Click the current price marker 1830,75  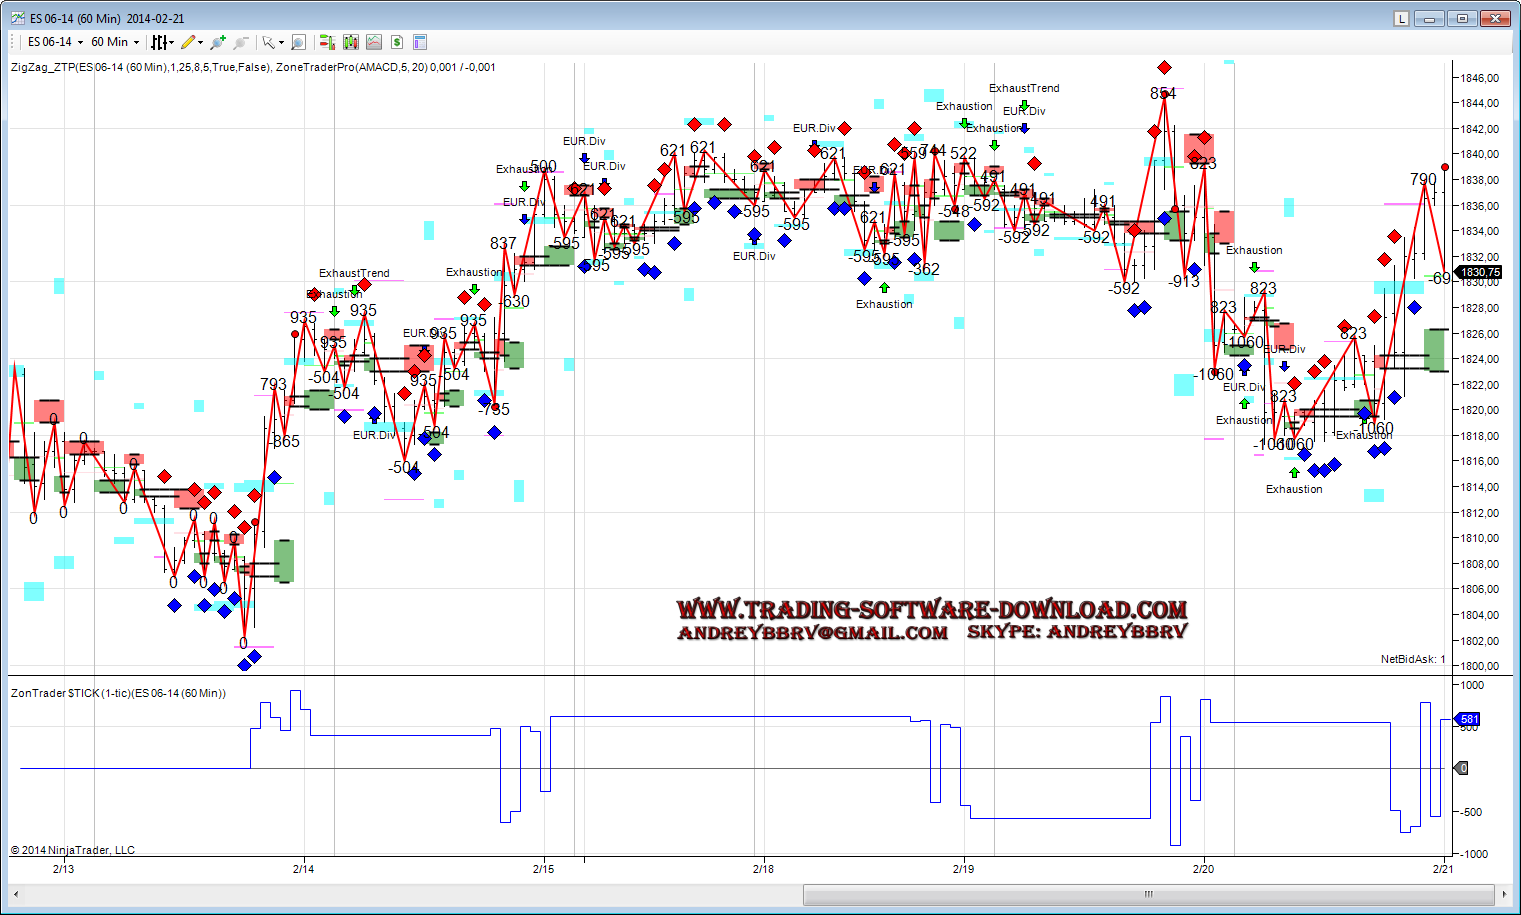(x=1479, y=272)
